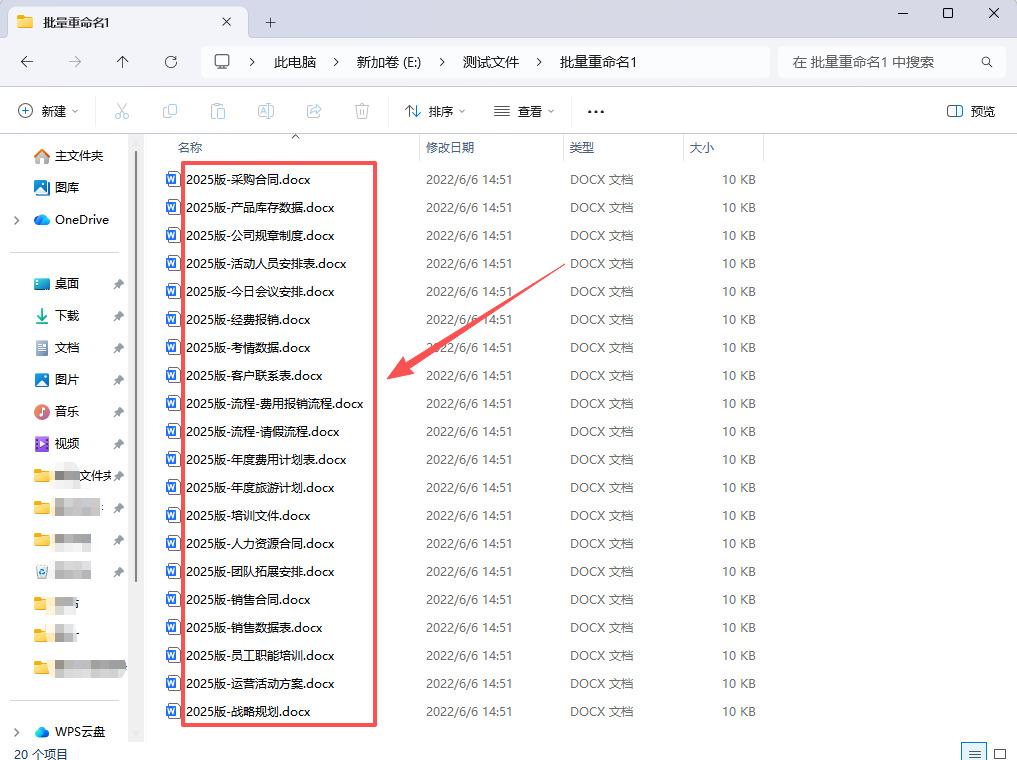The image size is (1017, 760).
Task: Go back with the left arrow
Action: pyautogui.click(x=27, y=62)
